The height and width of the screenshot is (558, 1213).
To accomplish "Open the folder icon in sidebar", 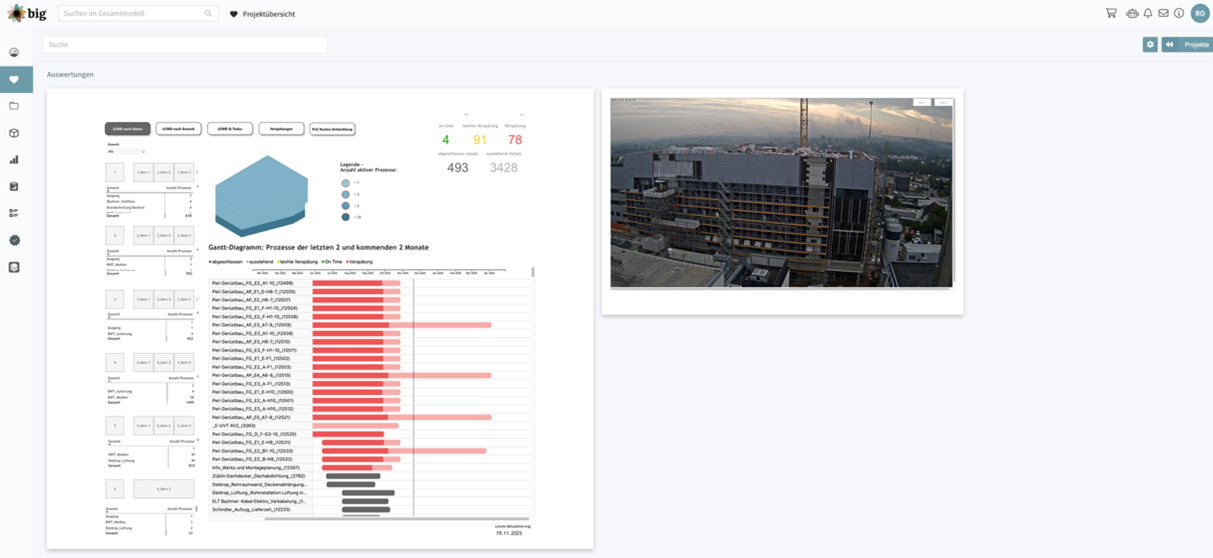I will point(14,106).
